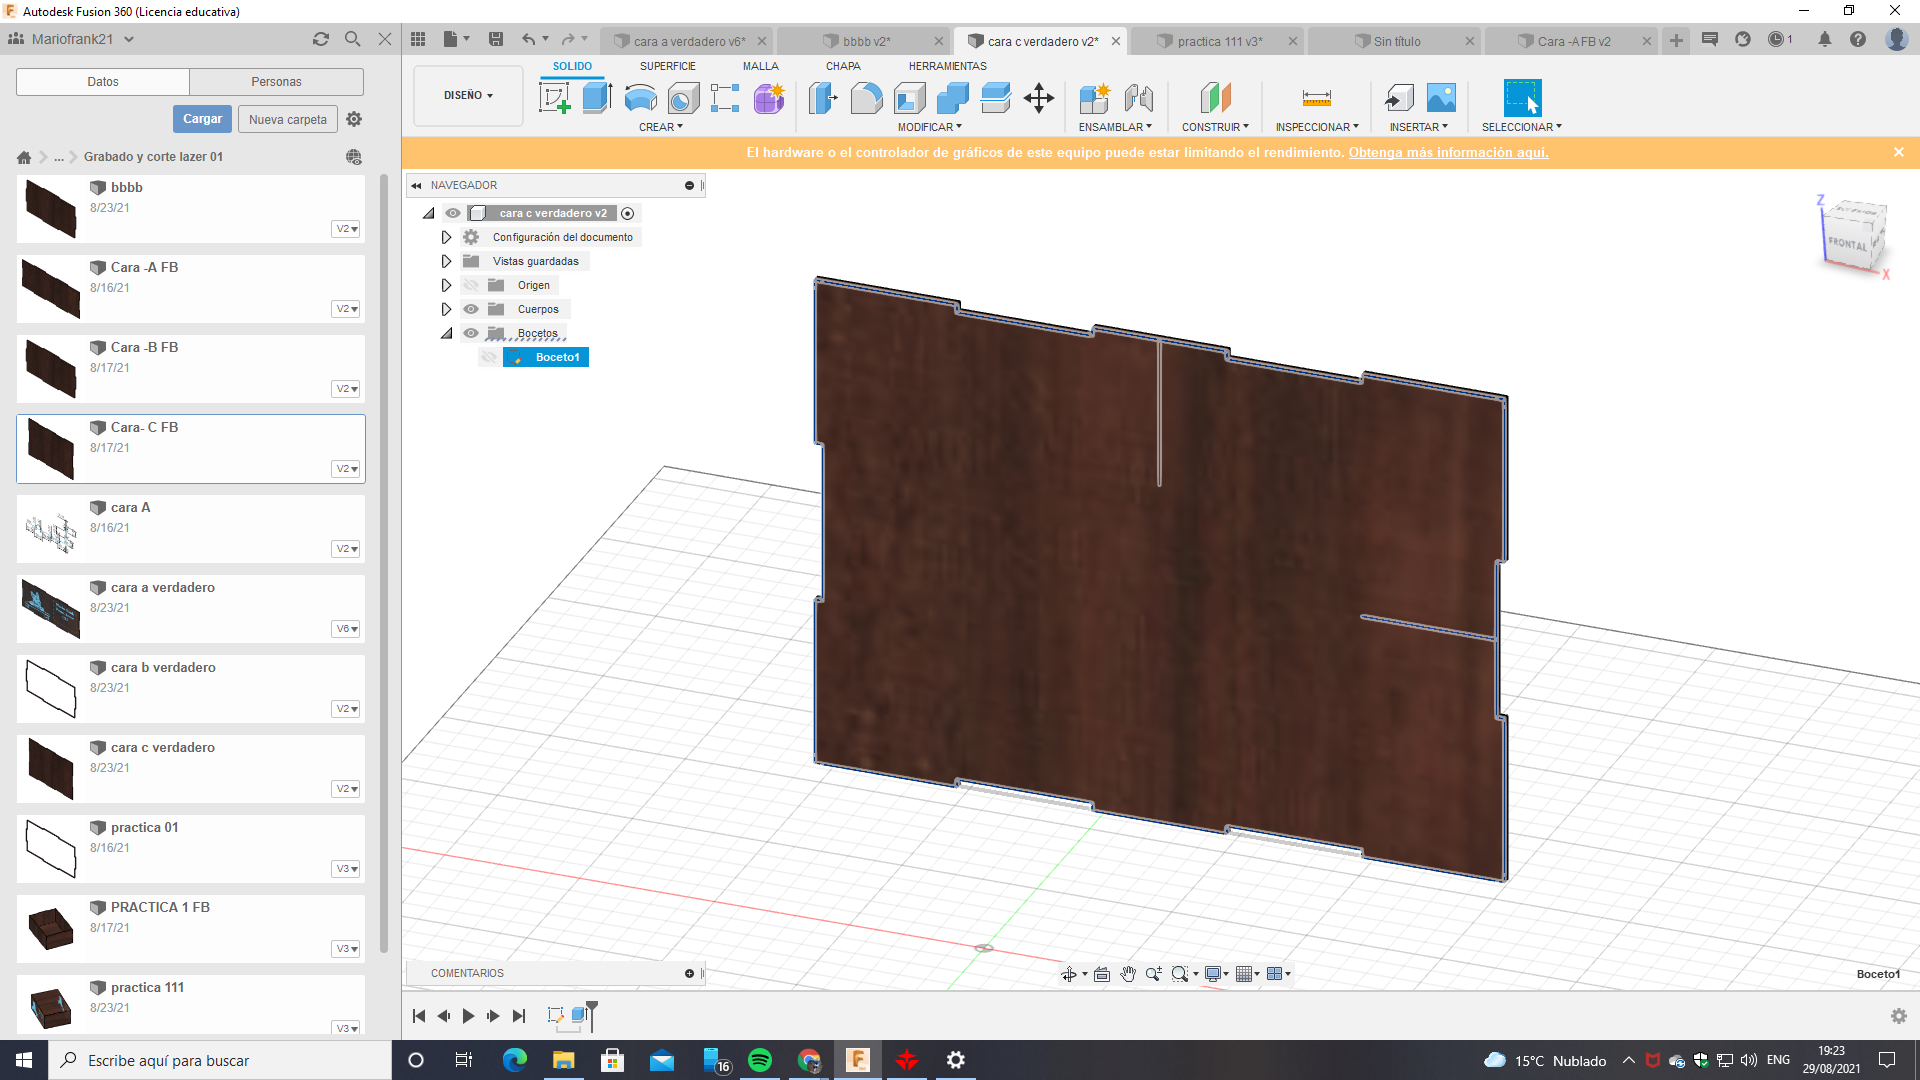This screenshot has width=1920, height=1080.
Task: Open the DISEÑO workspace dropdown
Action: [x=468, y=96]
